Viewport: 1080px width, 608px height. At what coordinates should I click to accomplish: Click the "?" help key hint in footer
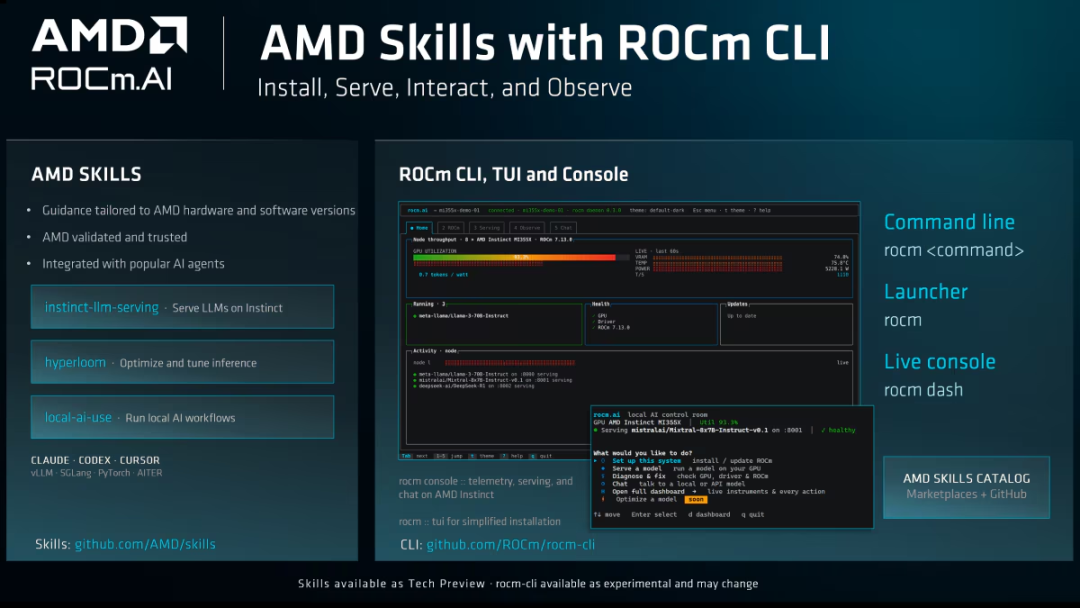504,456
